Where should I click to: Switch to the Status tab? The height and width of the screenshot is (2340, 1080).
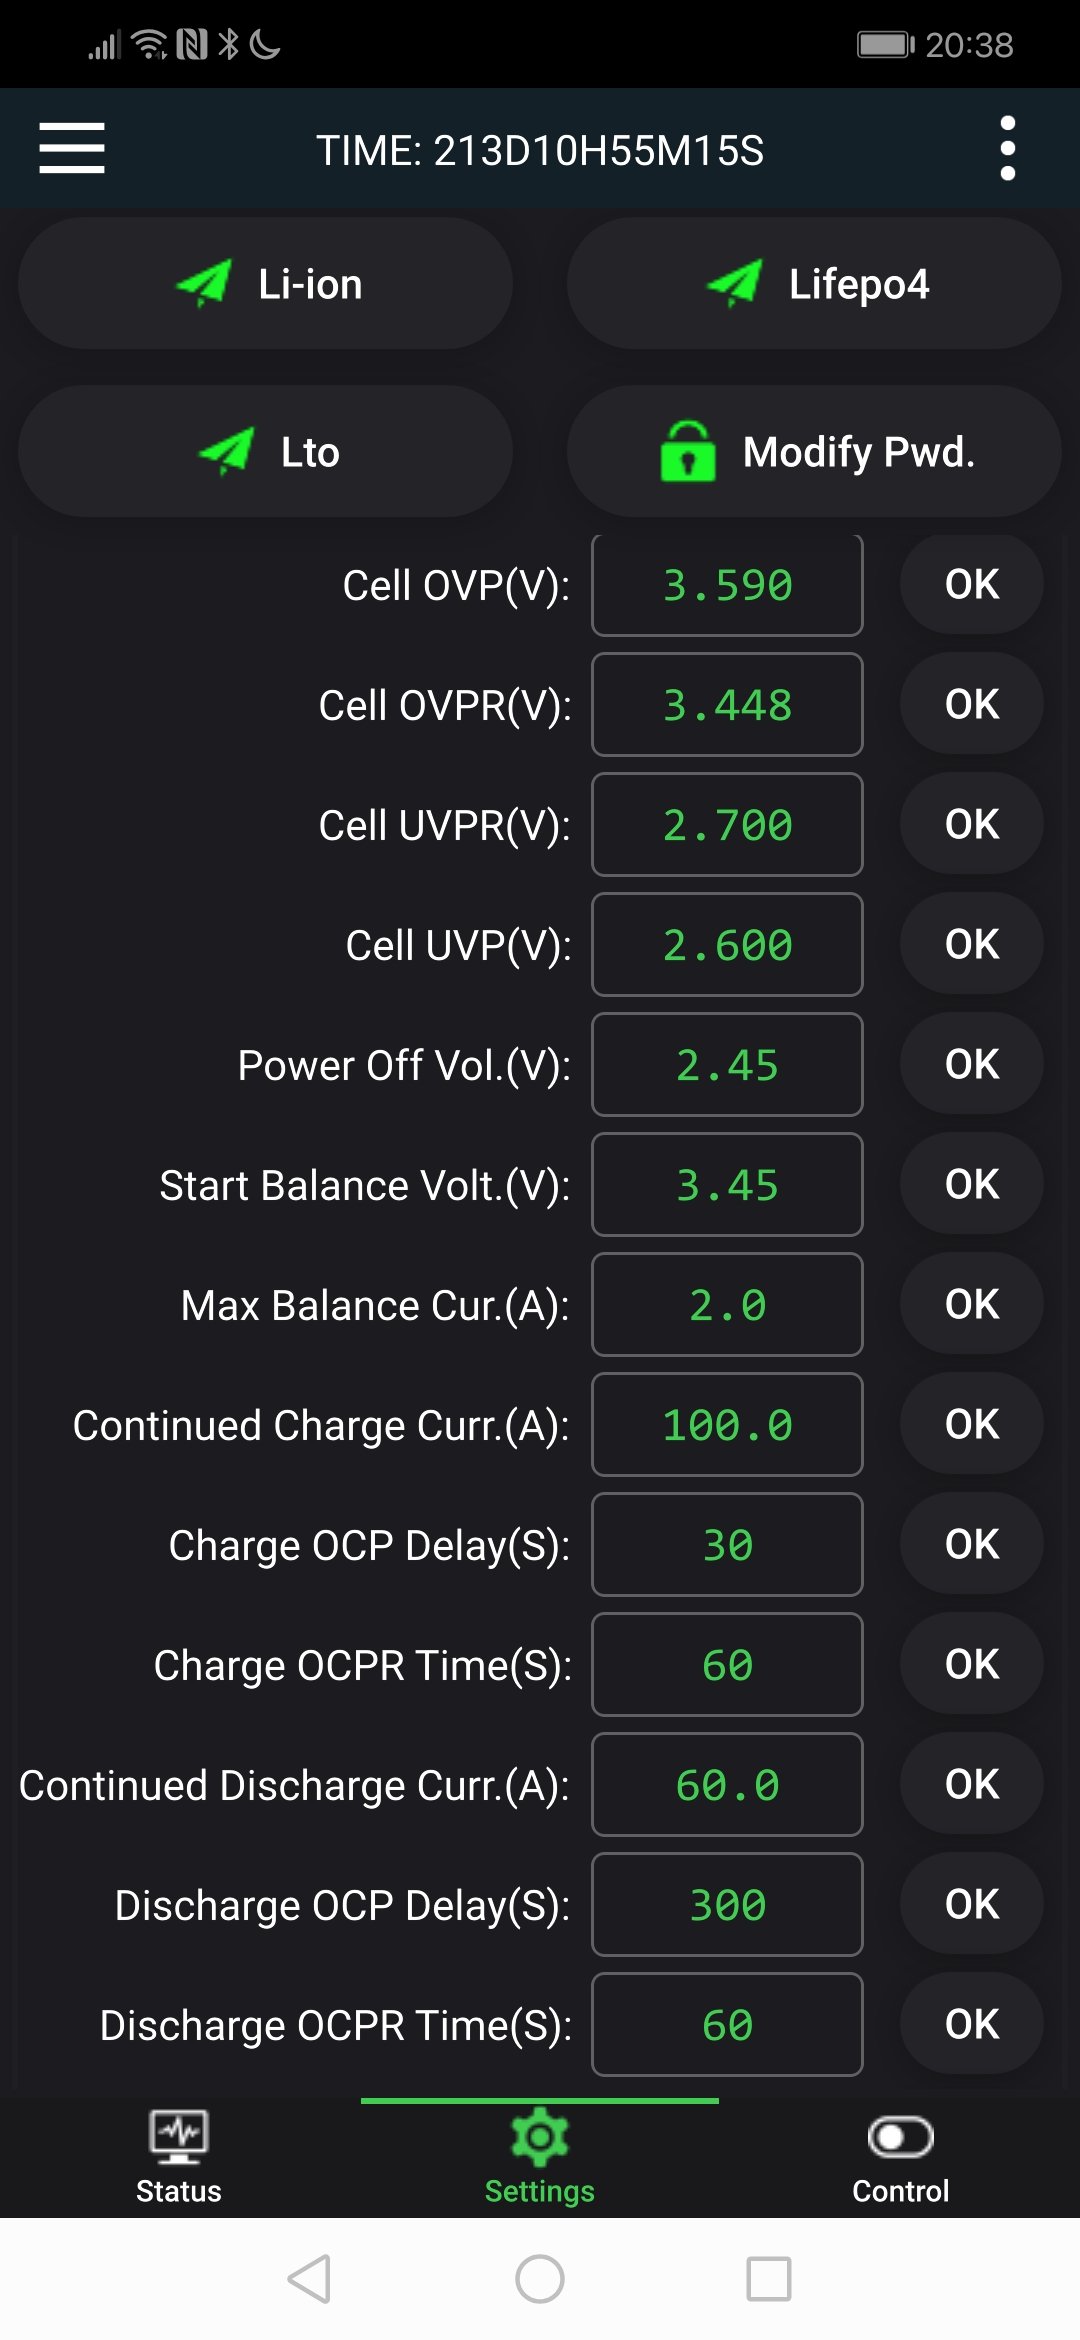click(x=179, y=2157)
